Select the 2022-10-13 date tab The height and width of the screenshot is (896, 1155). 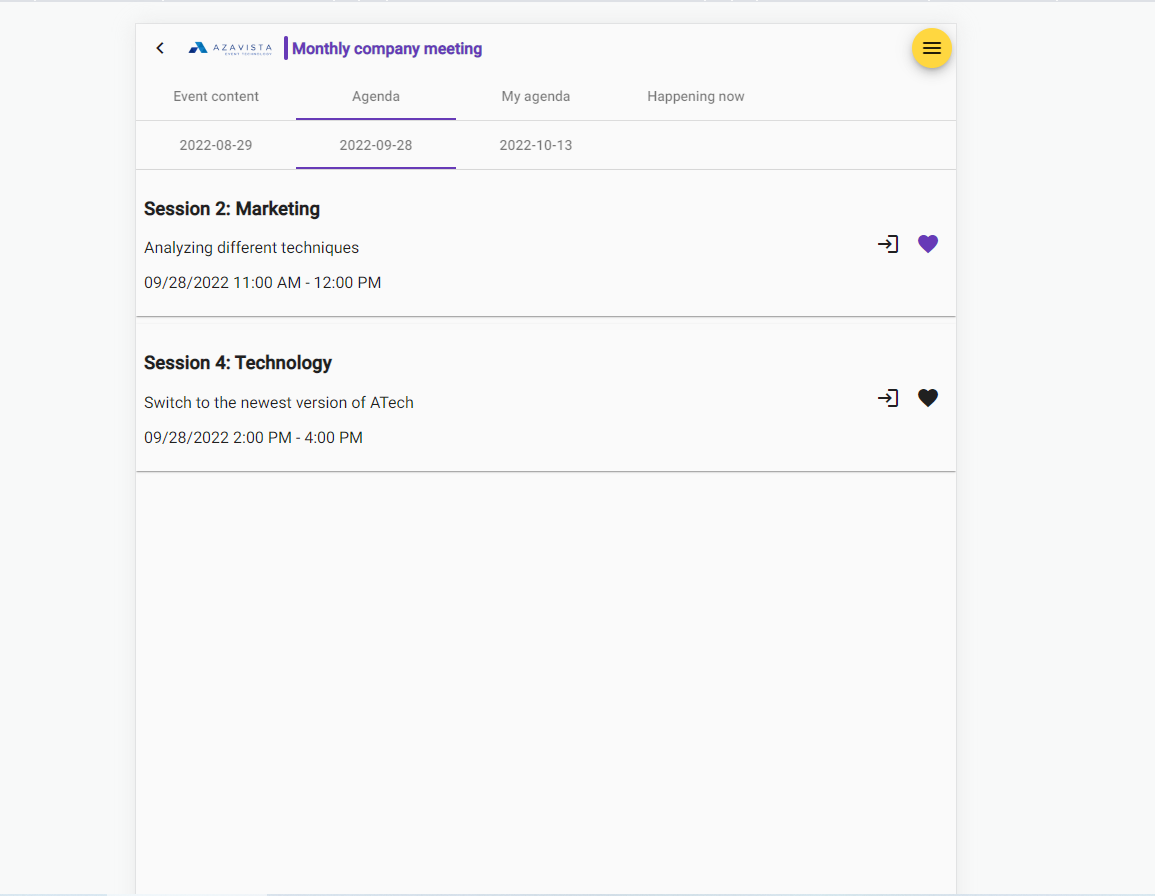coord(536,145)
